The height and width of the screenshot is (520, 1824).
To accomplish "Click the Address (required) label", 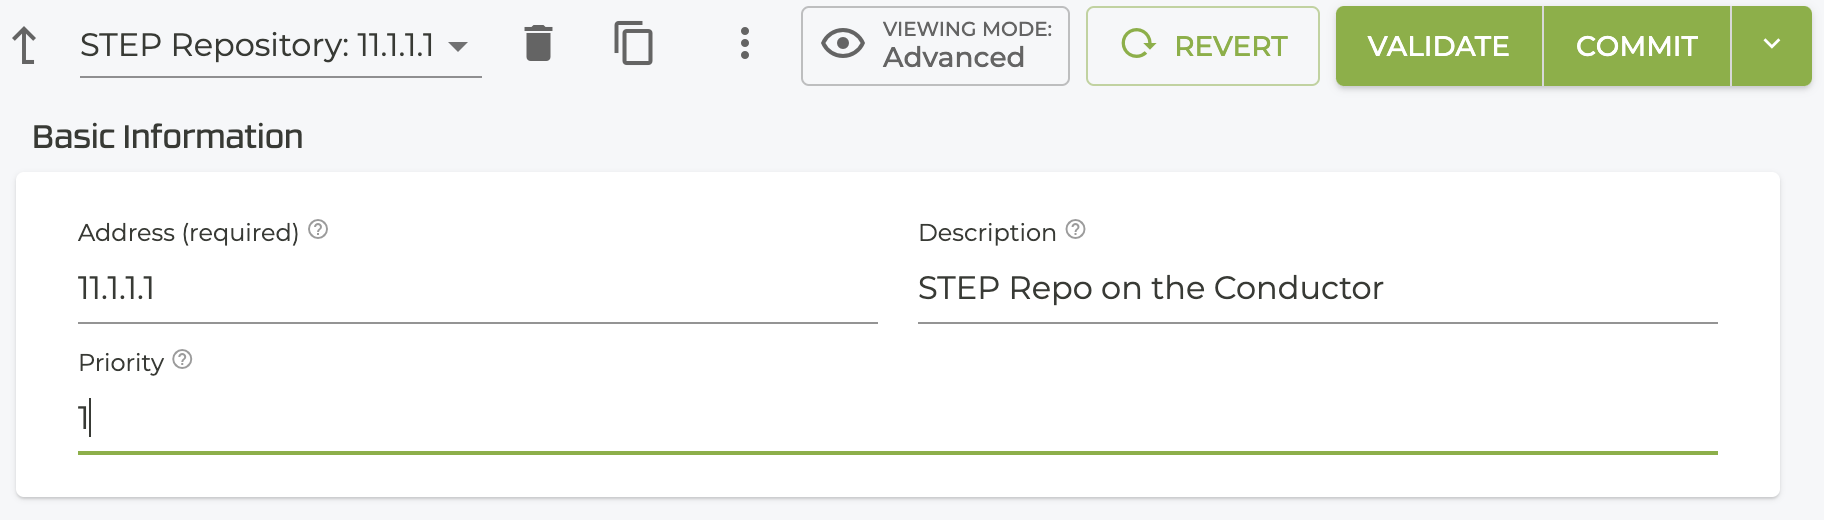I will [x=188, y=233].
